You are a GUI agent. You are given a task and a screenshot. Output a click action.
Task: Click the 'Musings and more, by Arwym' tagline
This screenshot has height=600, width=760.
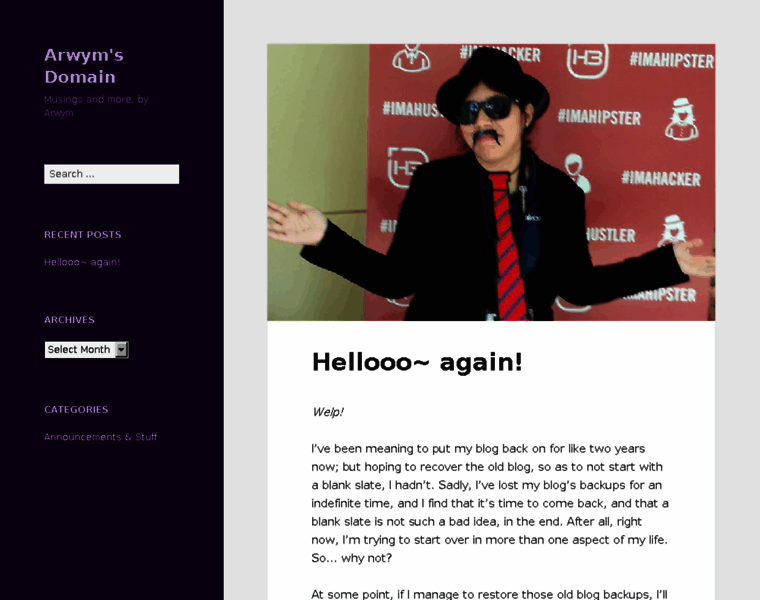tap(96, 106)
